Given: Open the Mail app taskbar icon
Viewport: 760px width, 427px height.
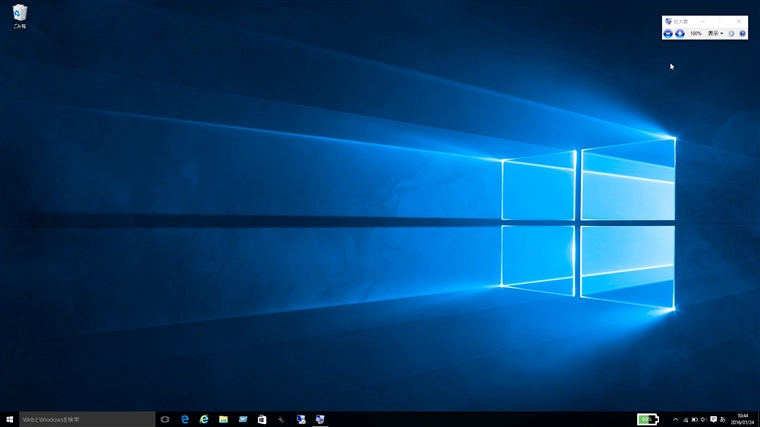Looking at the screenshot, I should [x=243, y=419].
